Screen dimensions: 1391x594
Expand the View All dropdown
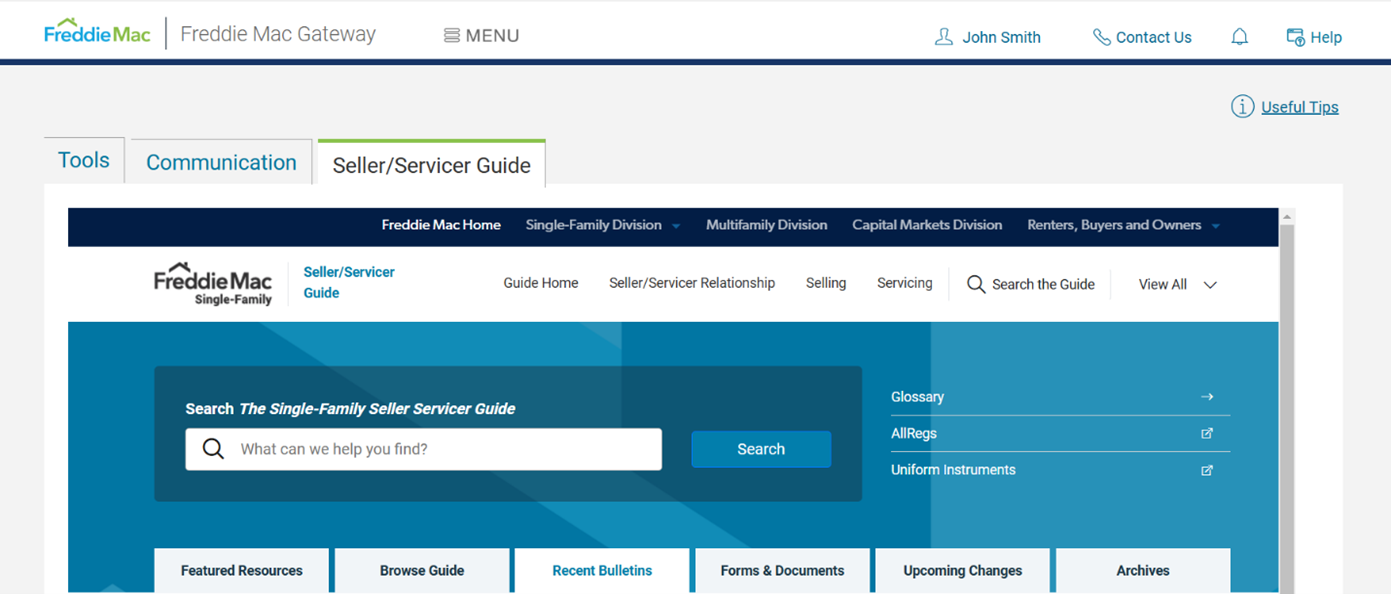pos(1177,284)
